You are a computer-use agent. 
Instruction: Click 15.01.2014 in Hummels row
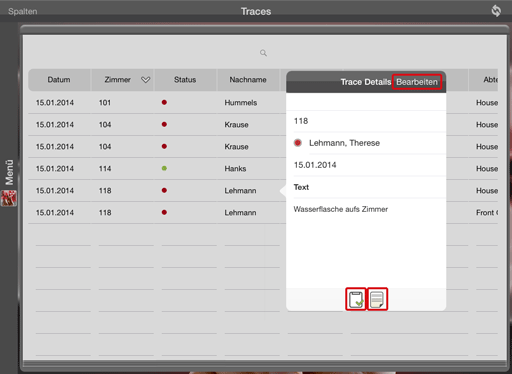pos(55,103)
